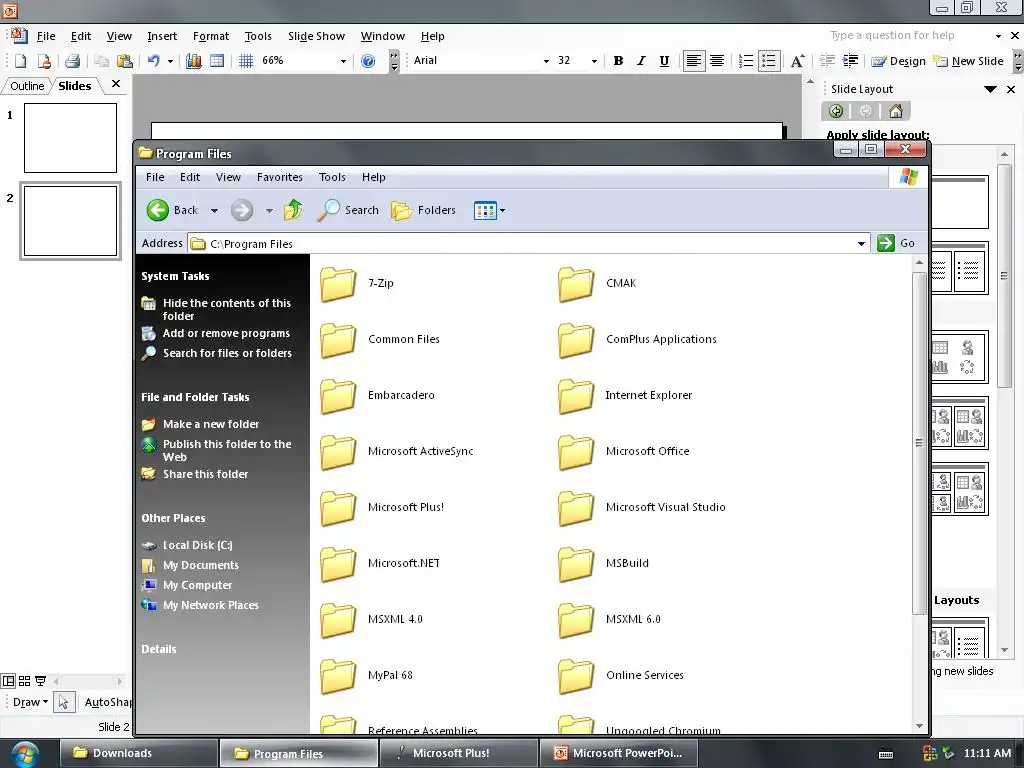
Task: Click the Paste clipboard icon in PowerPoint
Action: point(124,61)
